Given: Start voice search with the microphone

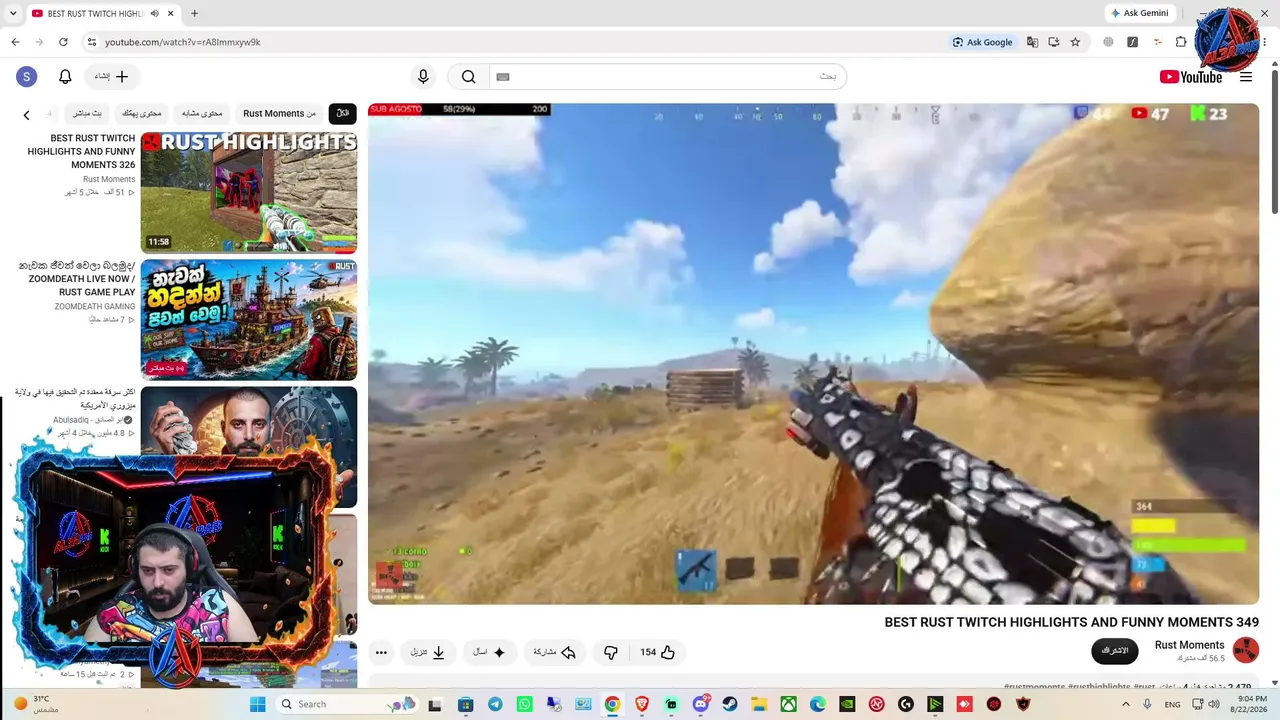Looking at the screenshot, I should pyautogui.click(x=423, y=77).
